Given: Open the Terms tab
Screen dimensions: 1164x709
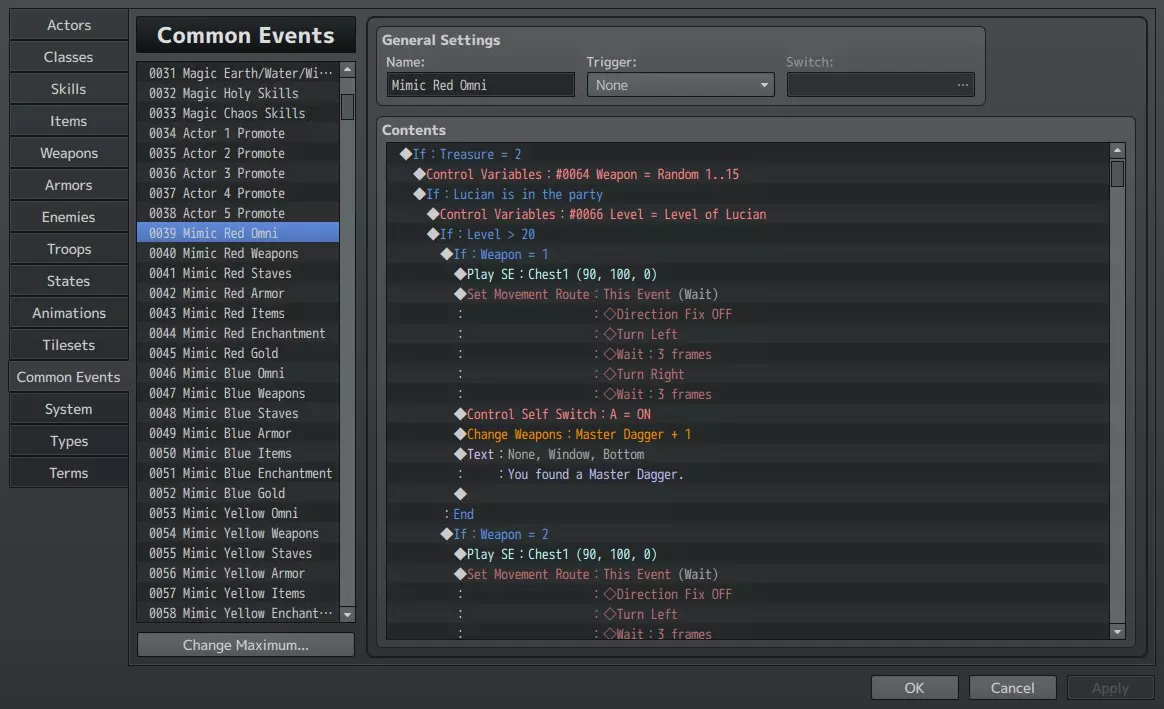Looking at the screenshot, I should point(68,473).
